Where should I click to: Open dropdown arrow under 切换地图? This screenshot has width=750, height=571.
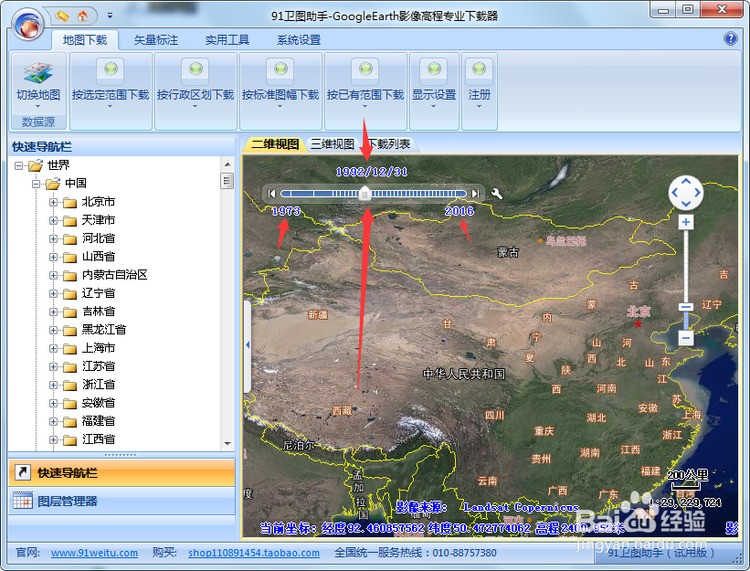coord(38,106)
